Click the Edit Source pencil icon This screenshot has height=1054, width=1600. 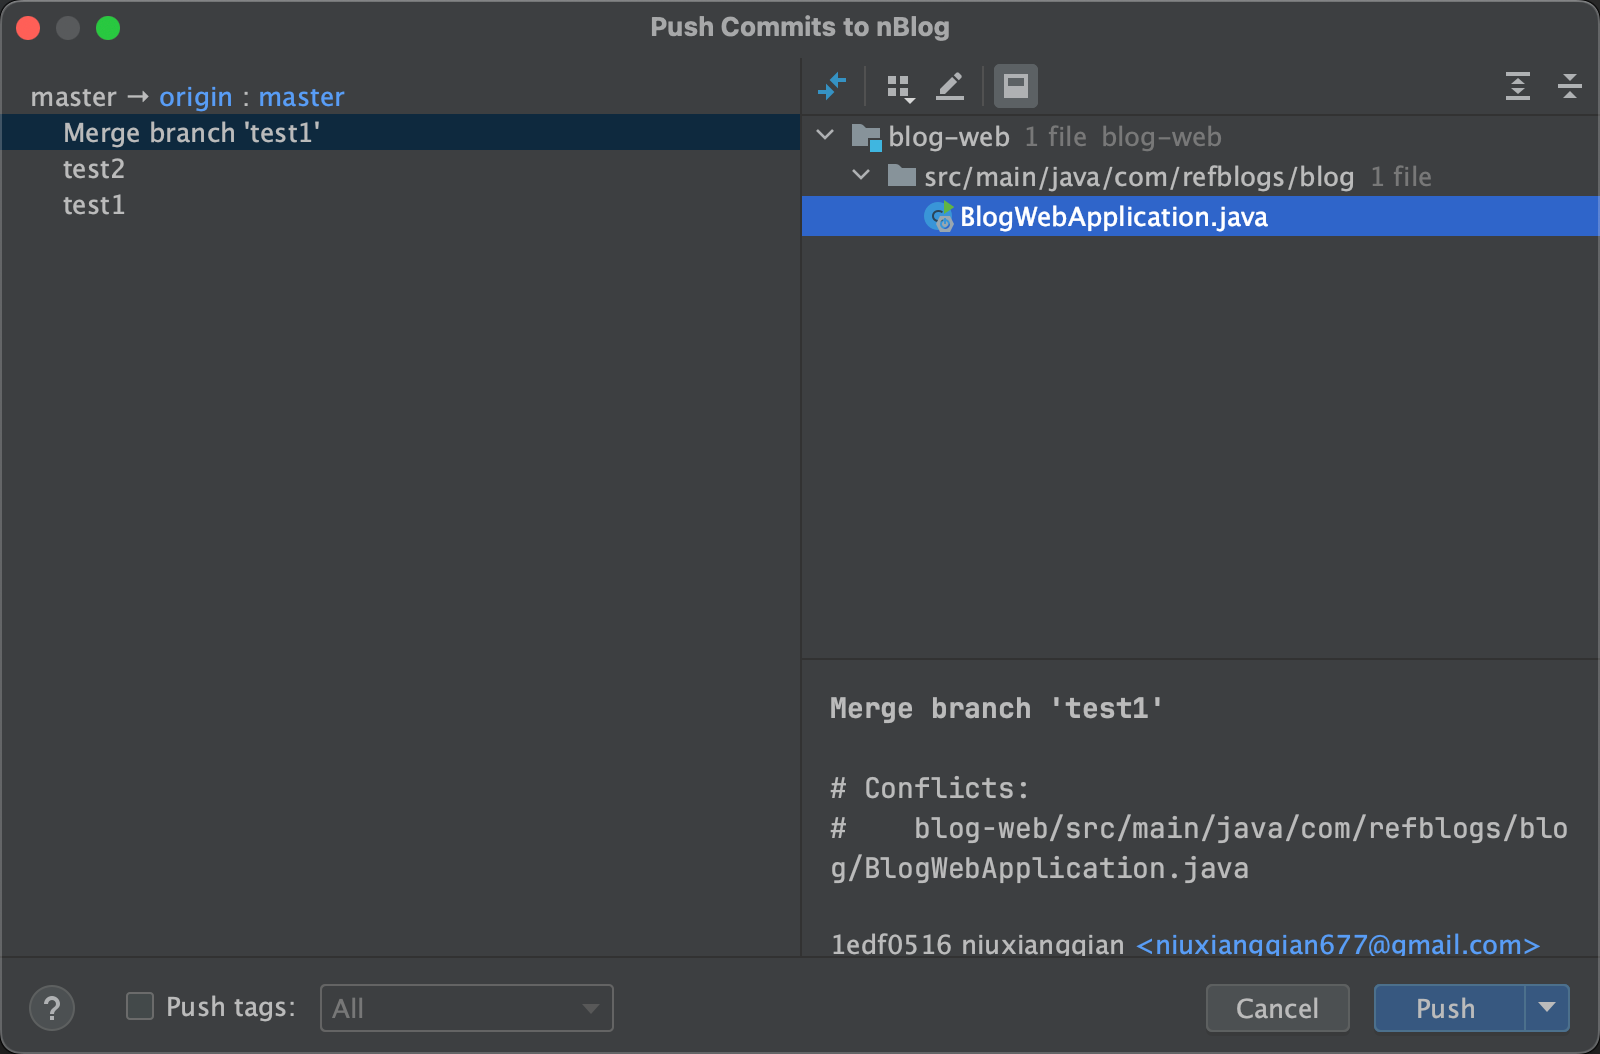[950, 87]
